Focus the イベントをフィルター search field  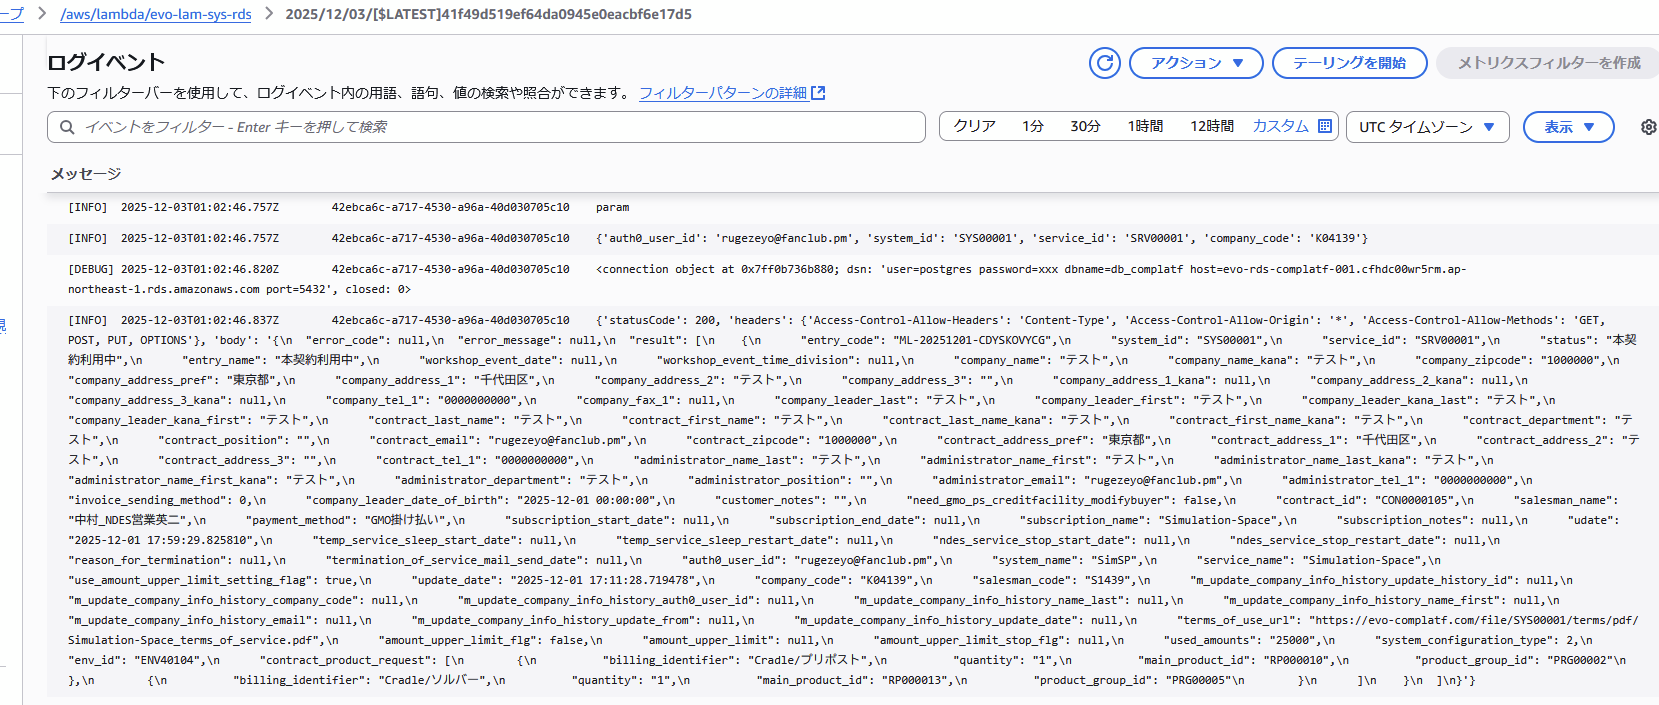pyautogui.click(x=490, y=127)
